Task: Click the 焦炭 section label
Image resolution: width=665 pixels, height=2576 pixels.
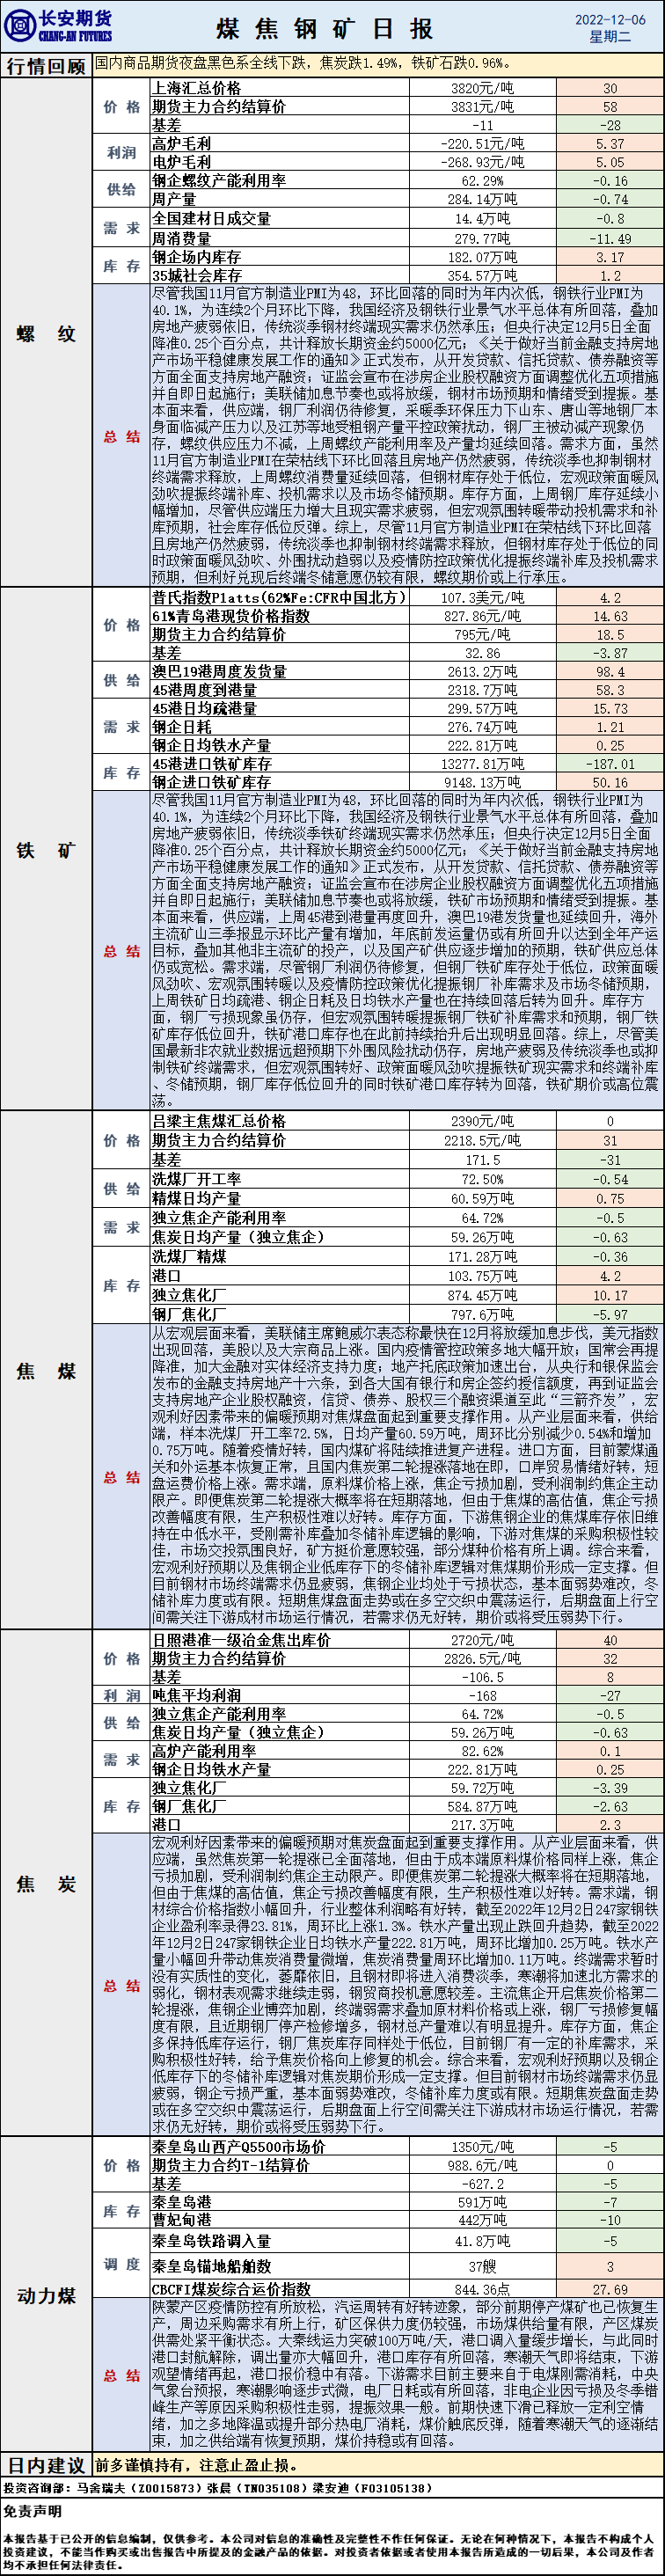Action: point(46,1884)
